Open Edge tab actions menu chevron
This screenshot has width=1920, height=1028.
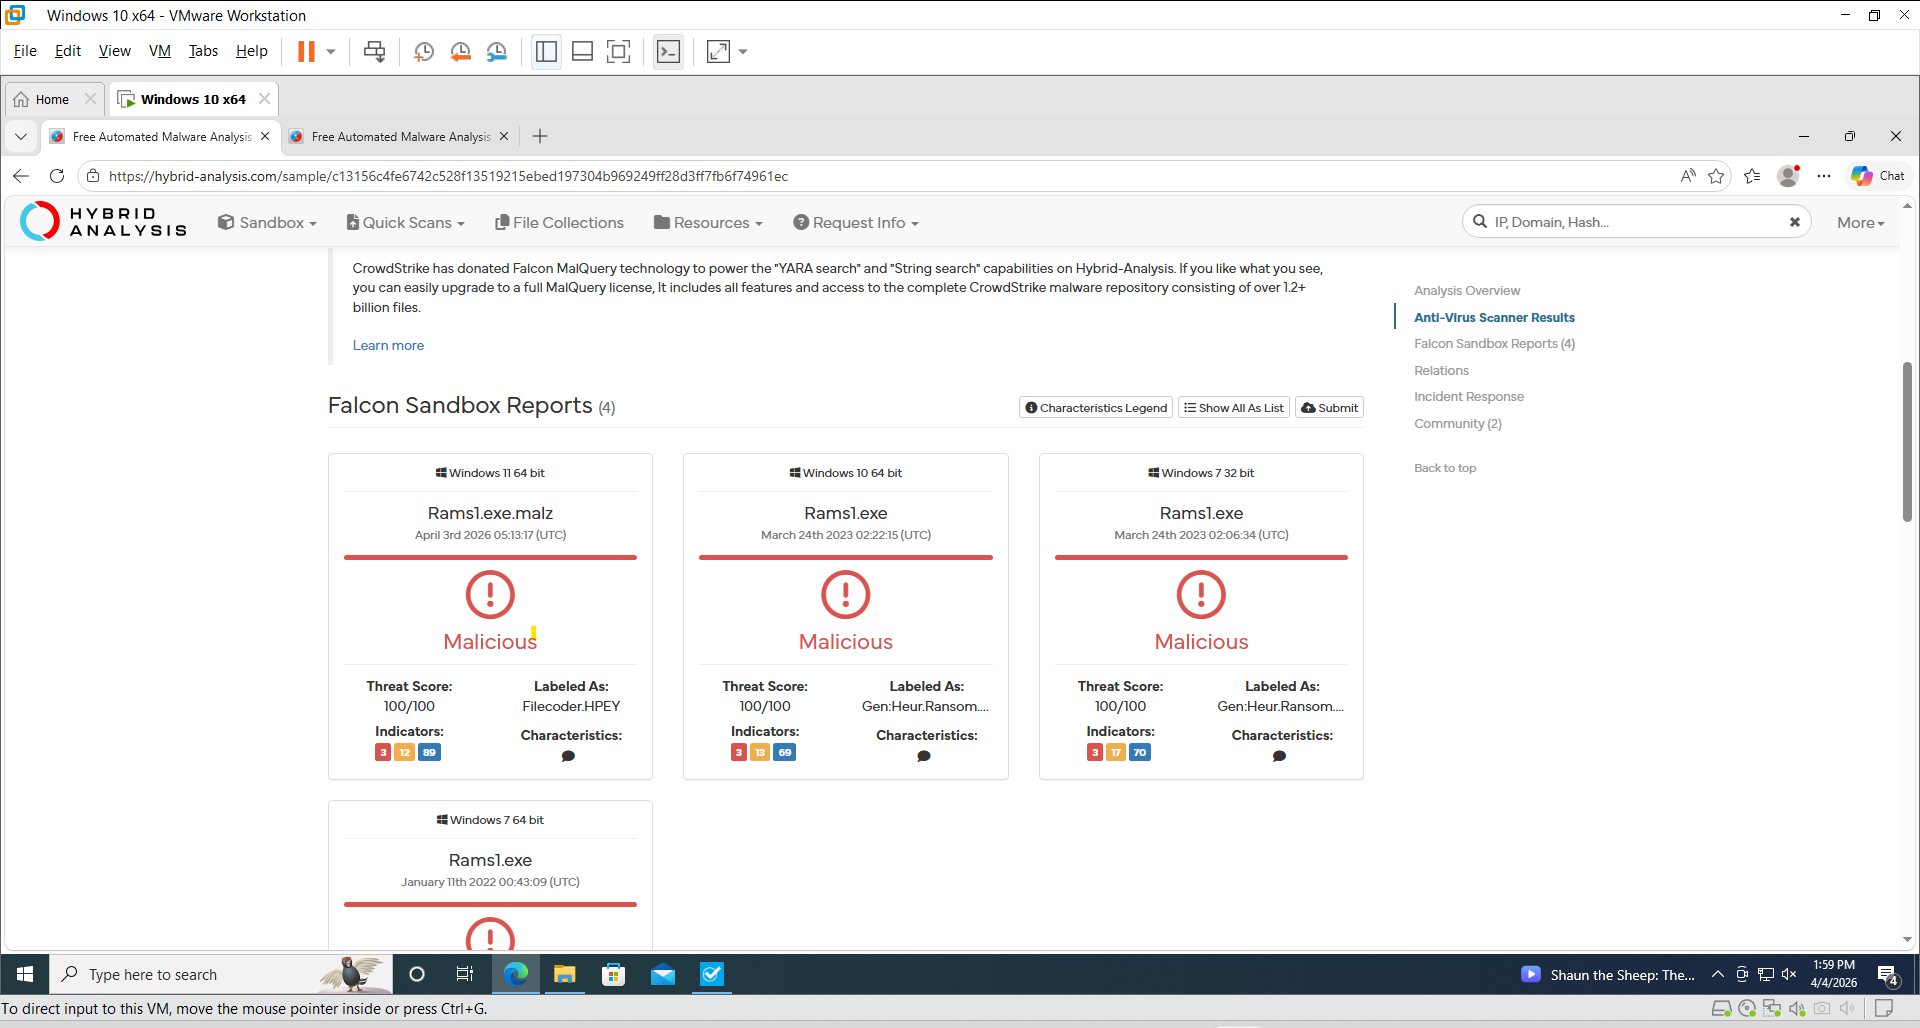[21, 136]
